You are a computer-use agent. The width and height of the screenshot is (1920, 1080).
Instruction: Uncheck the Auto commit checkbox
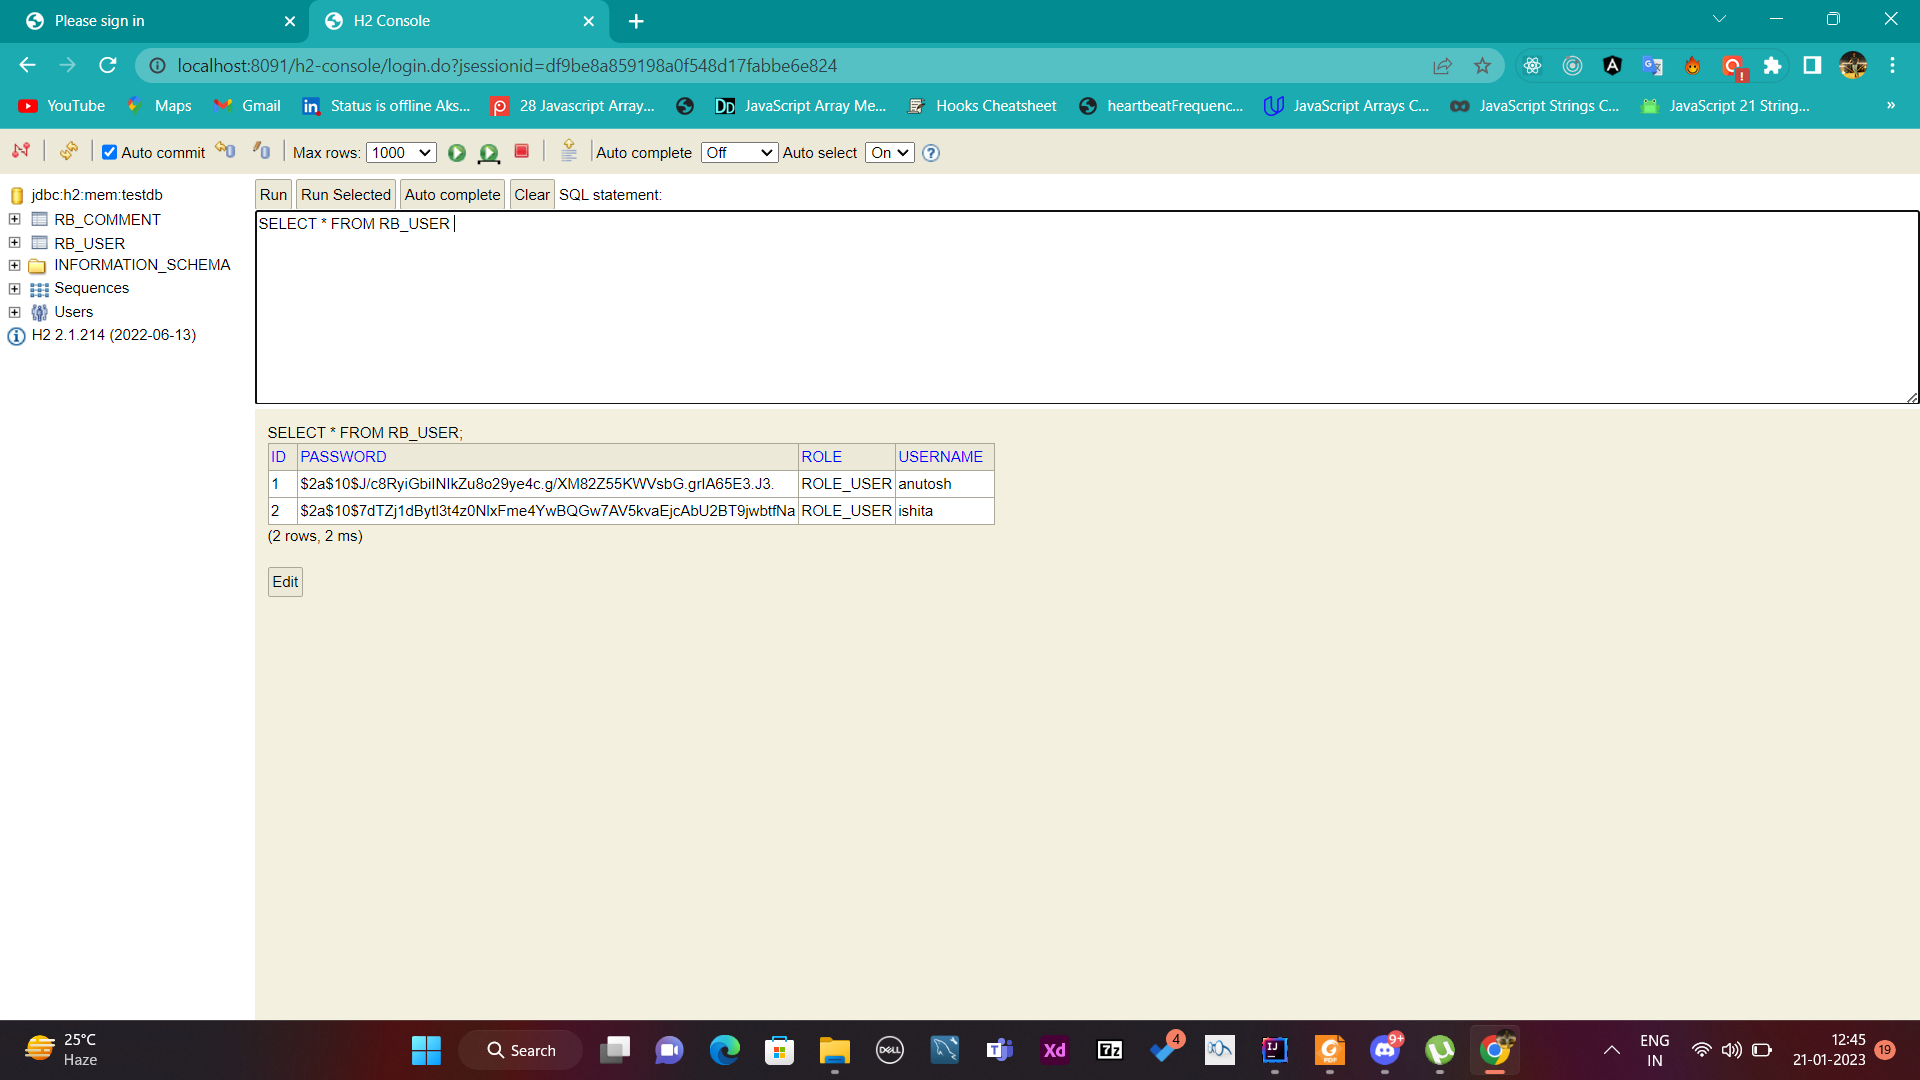click(109, 151)
